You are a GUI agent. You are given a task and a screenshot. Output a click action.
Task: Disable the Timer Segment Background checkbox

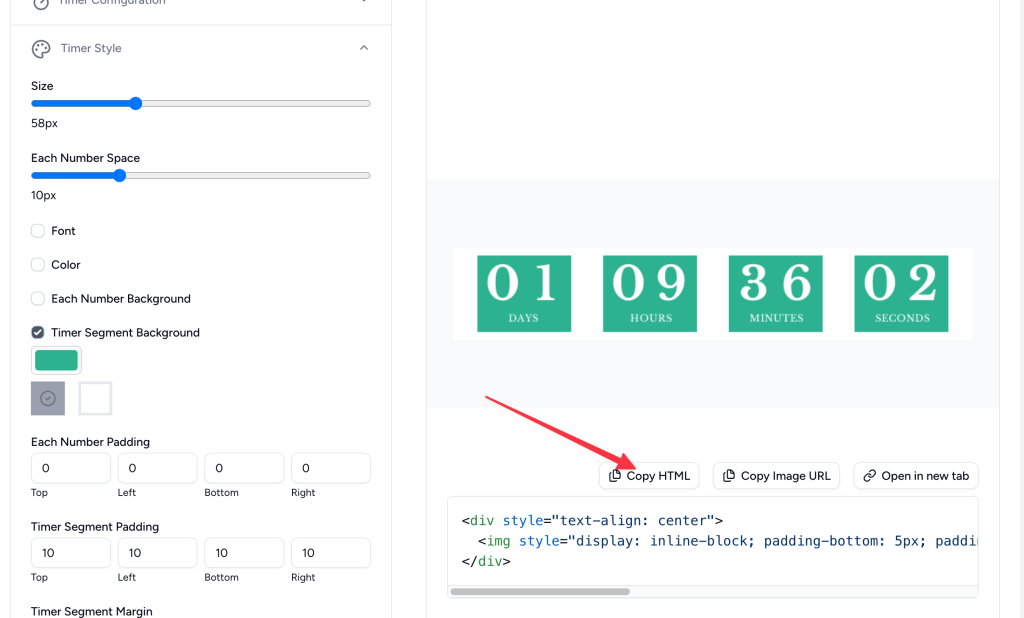click(x=37, y=332)
